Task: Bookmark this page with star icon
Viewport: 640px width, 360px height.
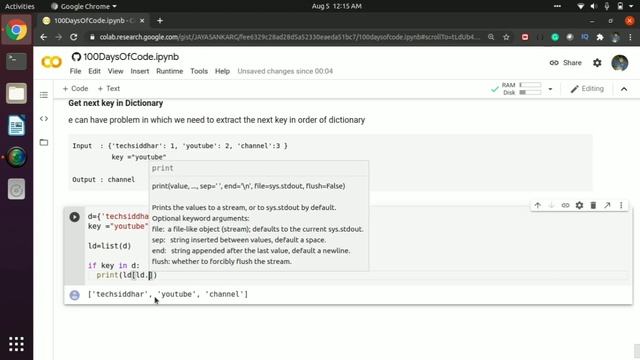Action: pyautogui.click(x=506, y=37)
